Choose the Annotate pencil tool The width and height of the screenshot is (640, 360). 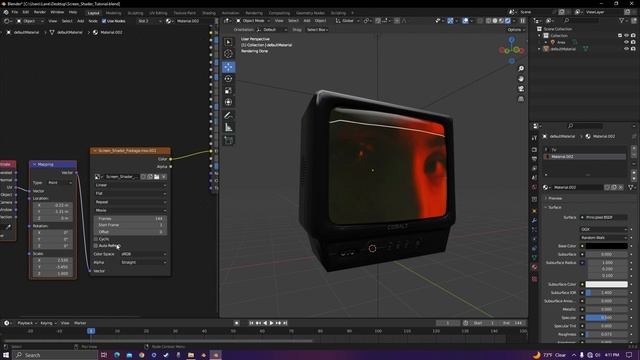[229, 116]
